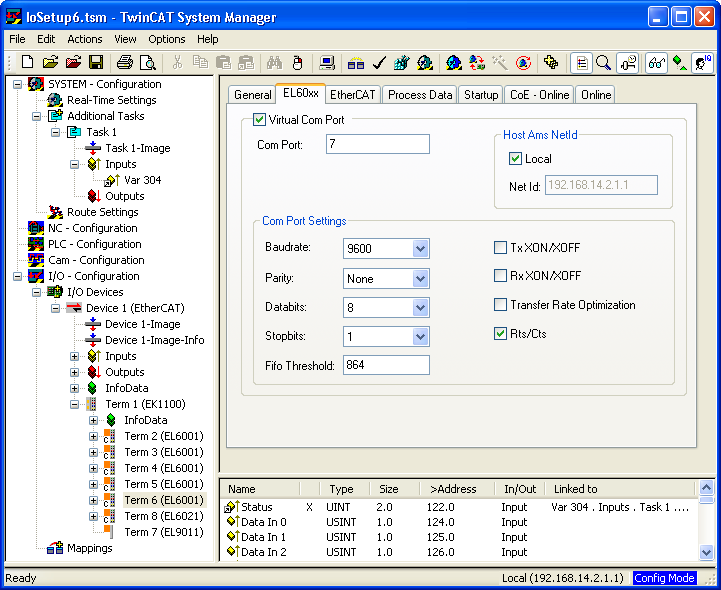721x590 pixels.
Task: Collapse Term 1 (EK1100) node
Action: (x=74, y=404)
